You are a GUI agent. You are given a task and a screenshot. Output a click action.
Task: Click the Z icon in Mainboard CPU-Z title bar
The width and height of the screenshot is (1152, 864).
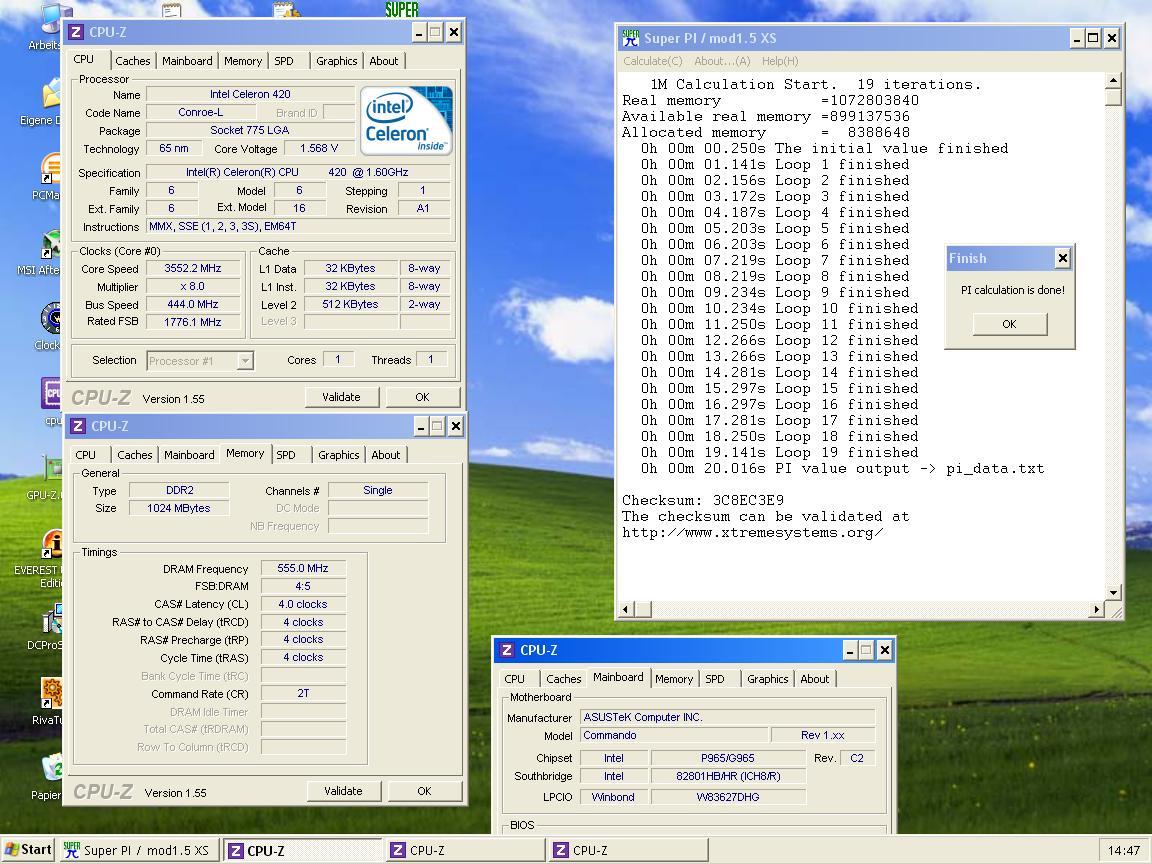(x=506, y=650)
